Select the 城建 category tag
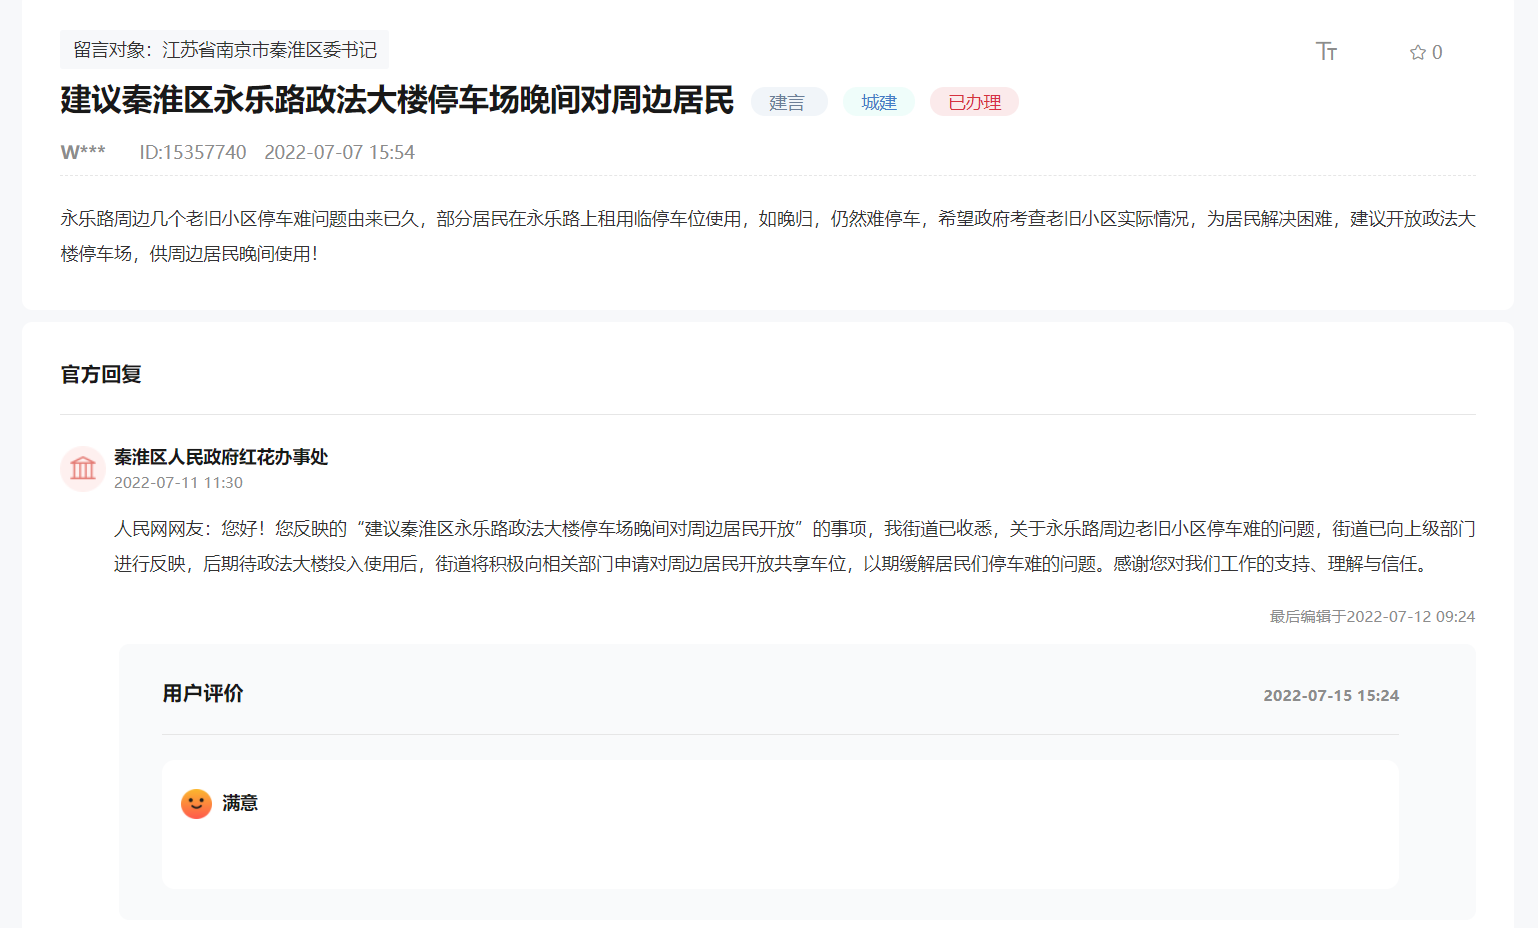This screenshot has height=928, width=1538. click(x=879, y=102)
